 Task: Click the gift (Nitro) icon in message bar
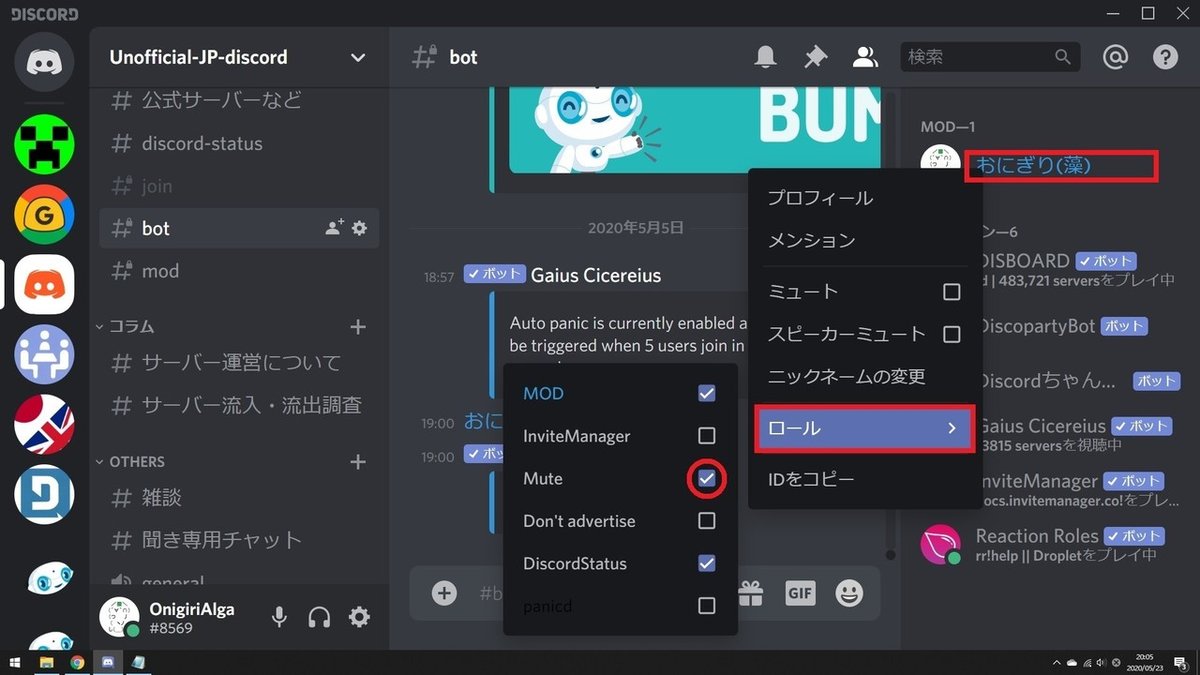[751, 593]
